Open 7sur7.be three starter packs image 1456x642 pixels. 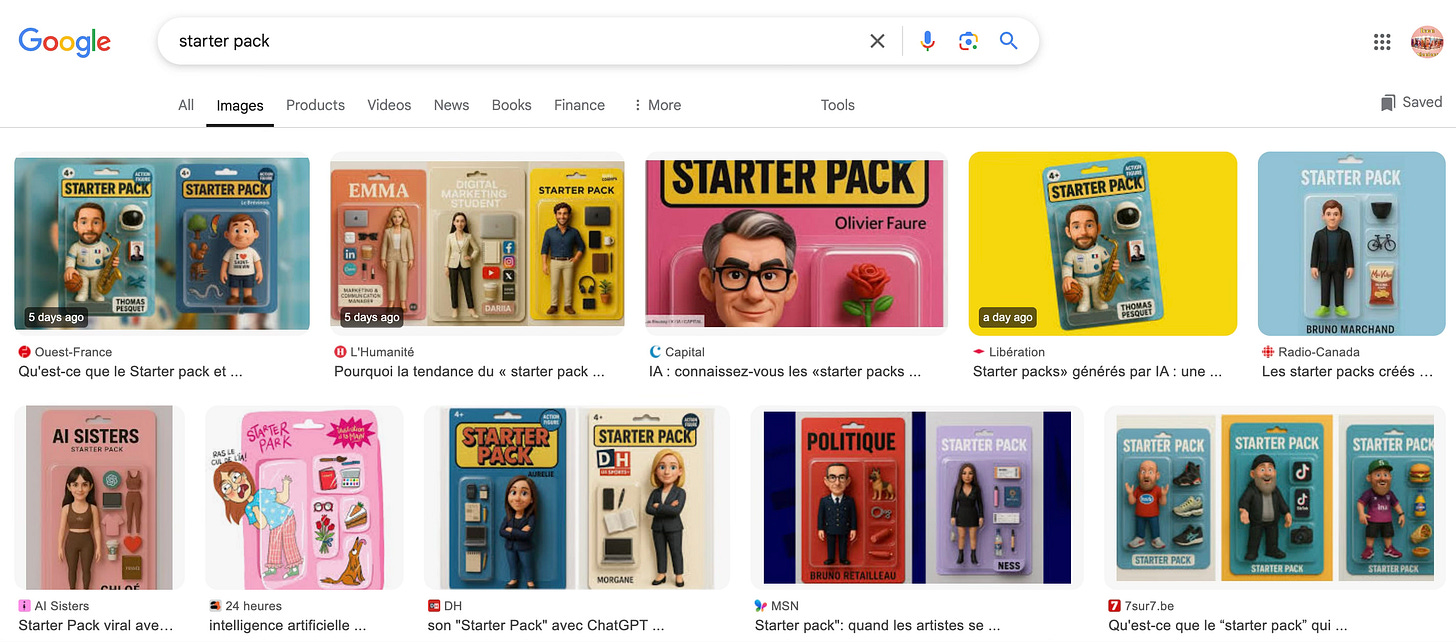[1275, 497]
